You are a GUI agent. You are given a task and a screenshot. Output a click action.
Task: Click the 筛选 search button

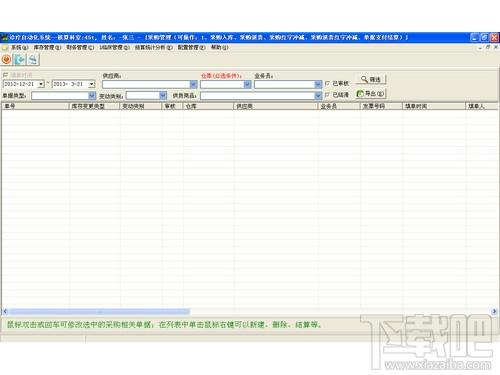click(370, 79)
